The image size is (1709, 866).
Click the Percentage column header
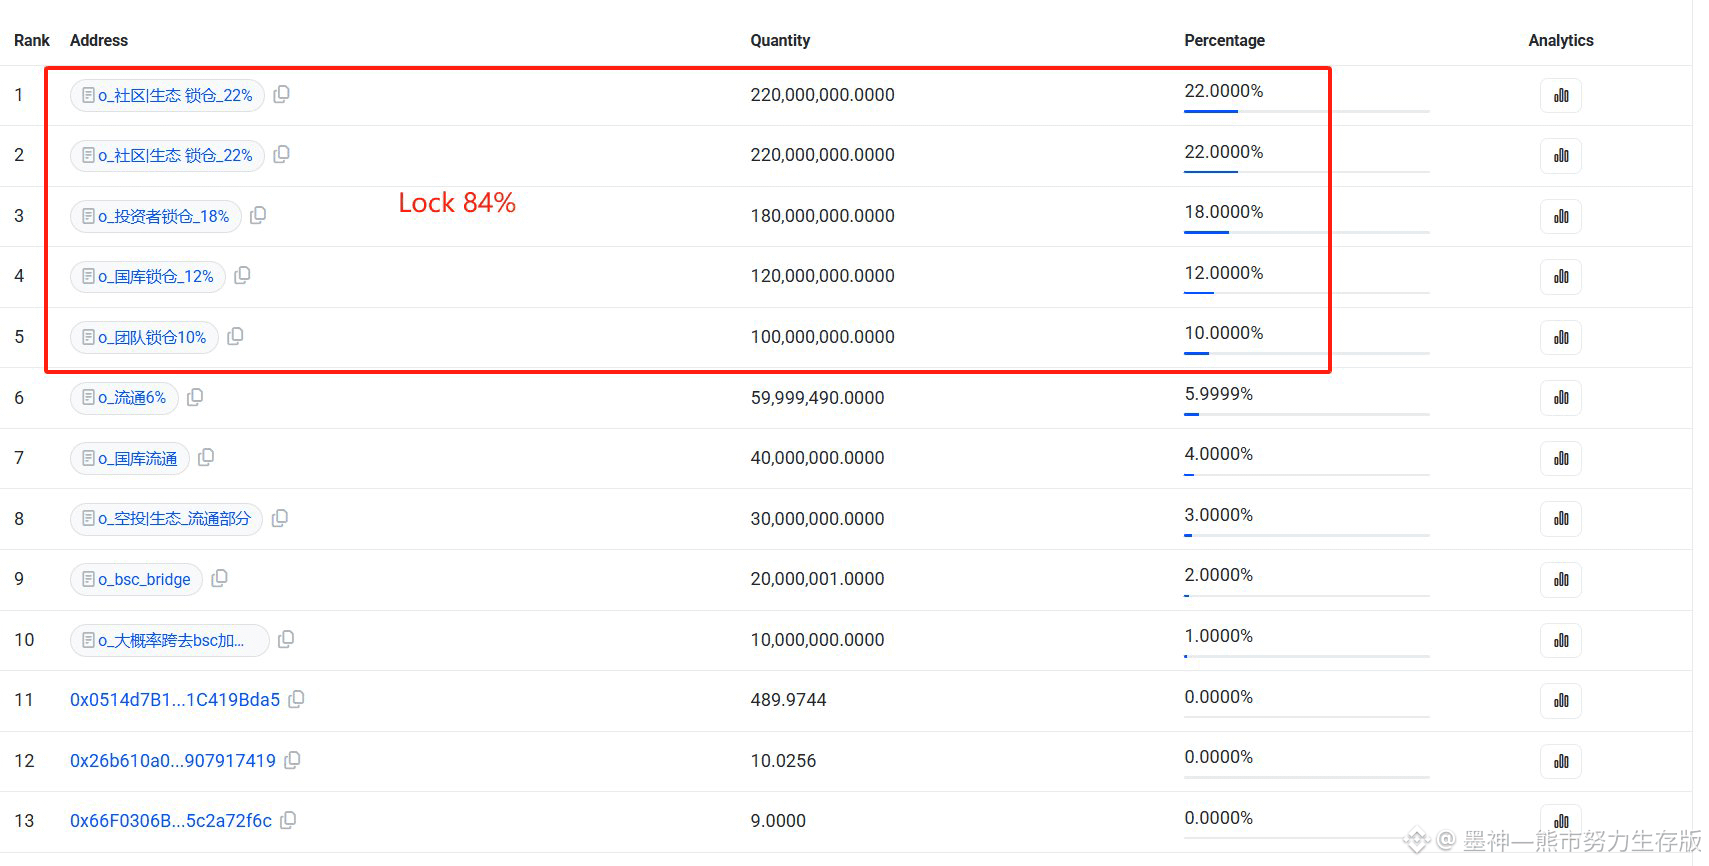(1224, 40)
